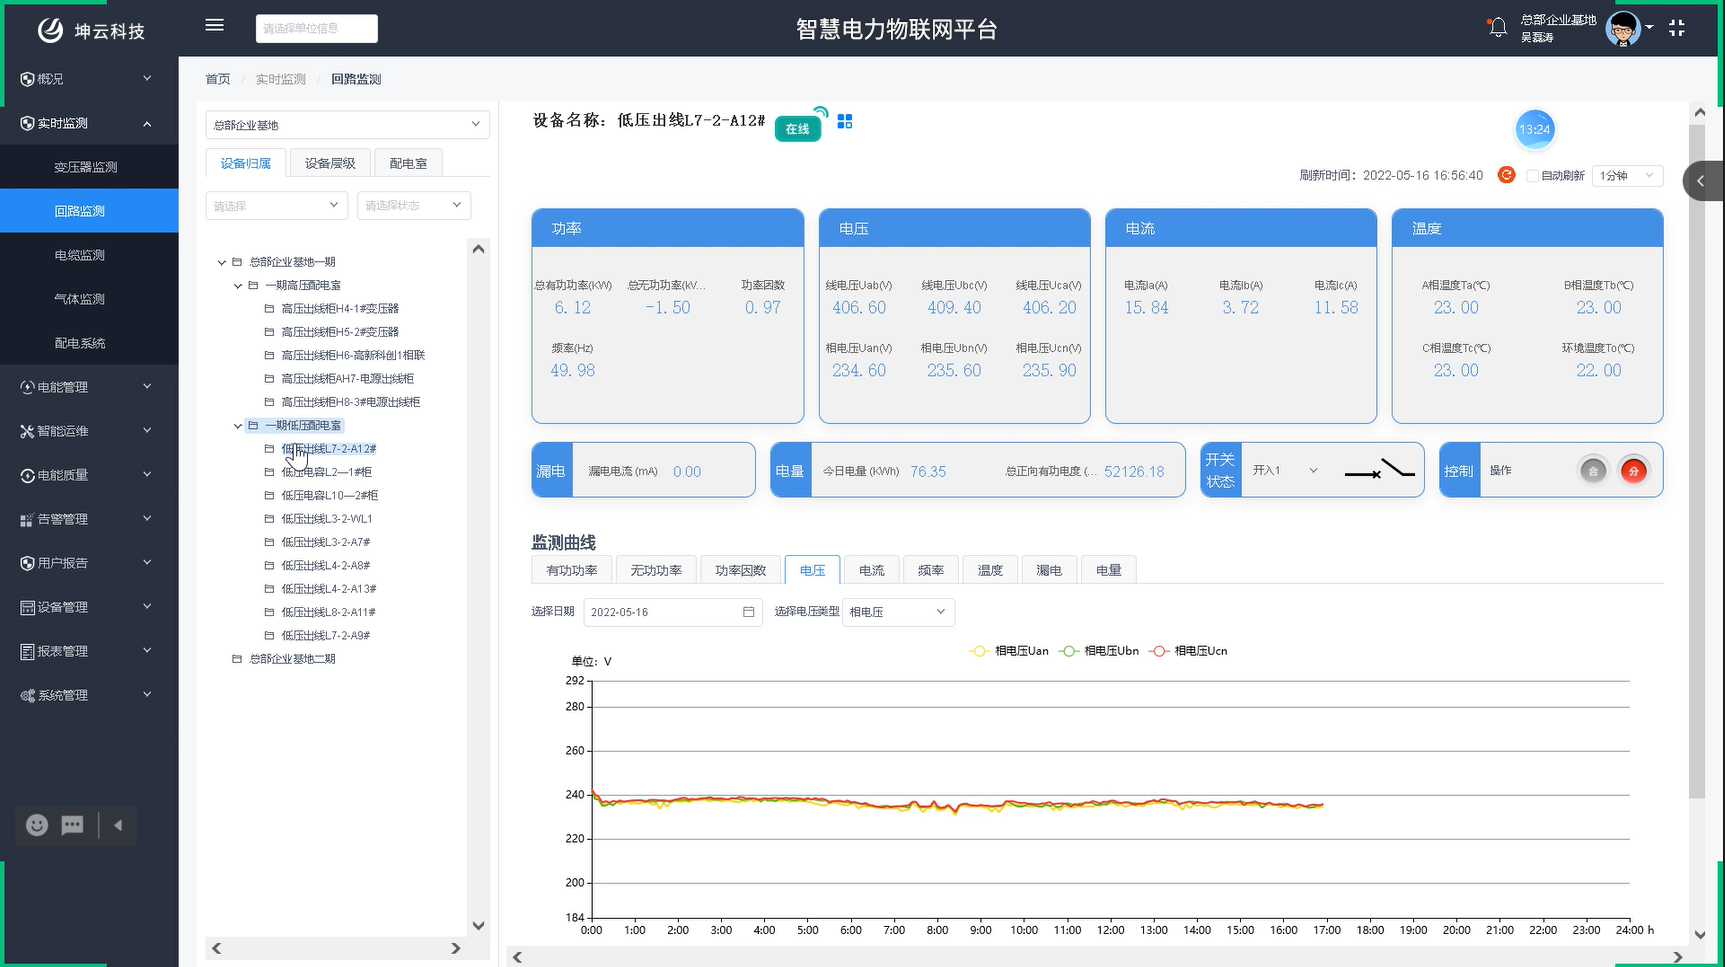Click the 请选择单位信息 search field
Screen dimensions: 1725x967
click(317, 28)
